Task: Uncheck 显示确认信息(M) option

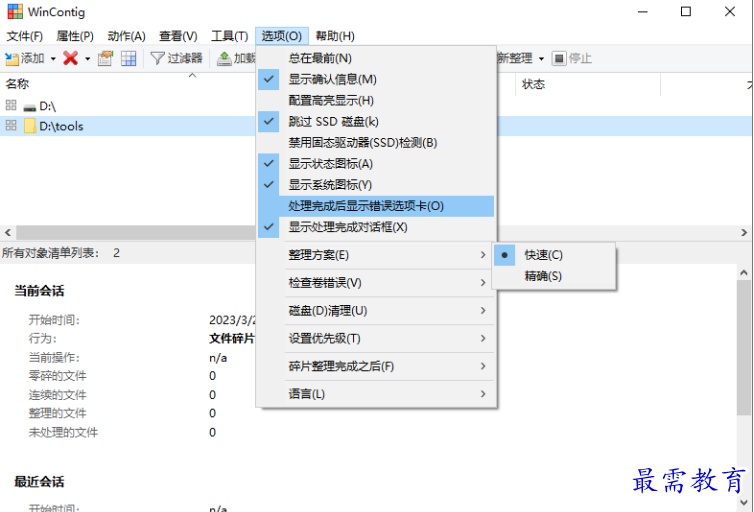Action: click(376, 79)
